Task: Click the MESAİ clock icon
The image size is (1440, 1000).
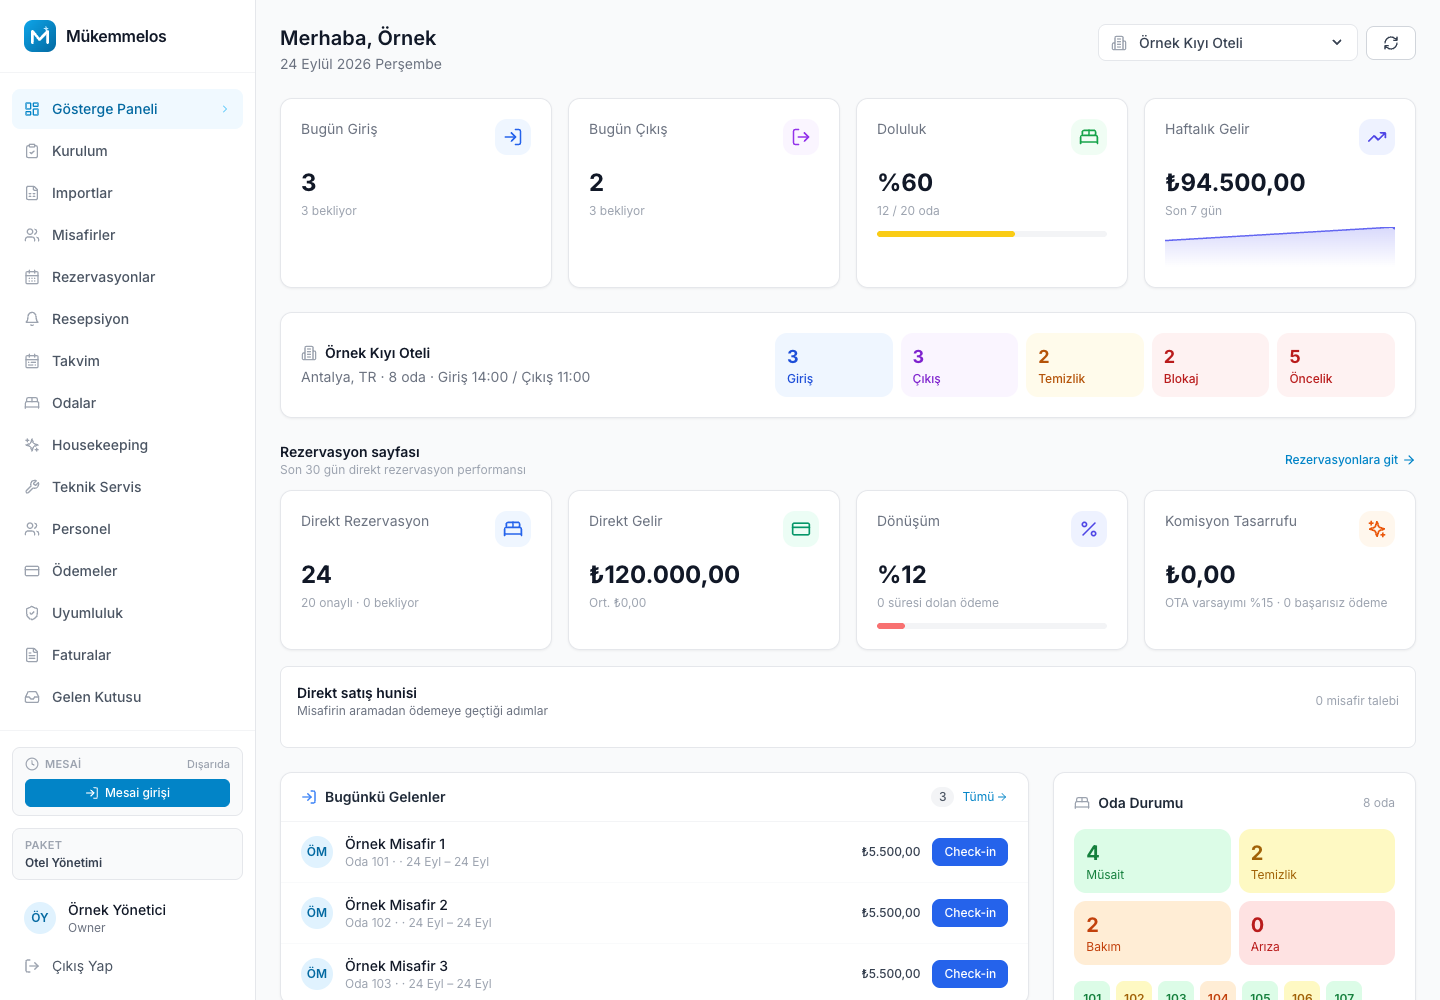Action: (x=32, y=764)
